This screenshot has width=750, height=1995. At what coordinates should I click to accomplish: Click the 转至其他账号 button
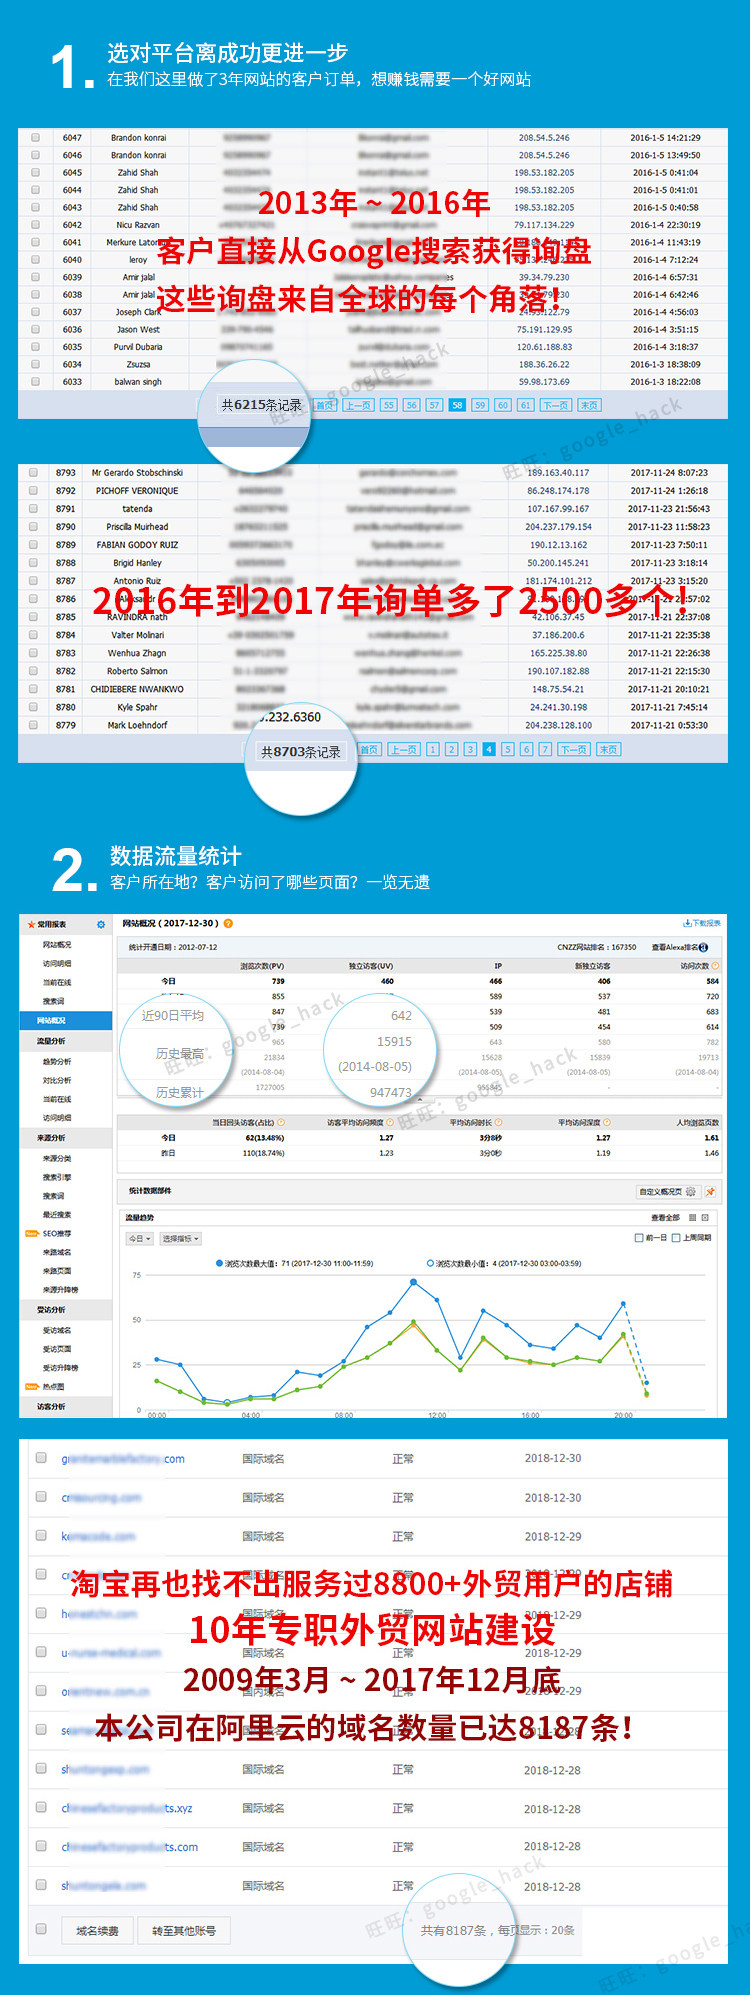(x=184, y=1931)
